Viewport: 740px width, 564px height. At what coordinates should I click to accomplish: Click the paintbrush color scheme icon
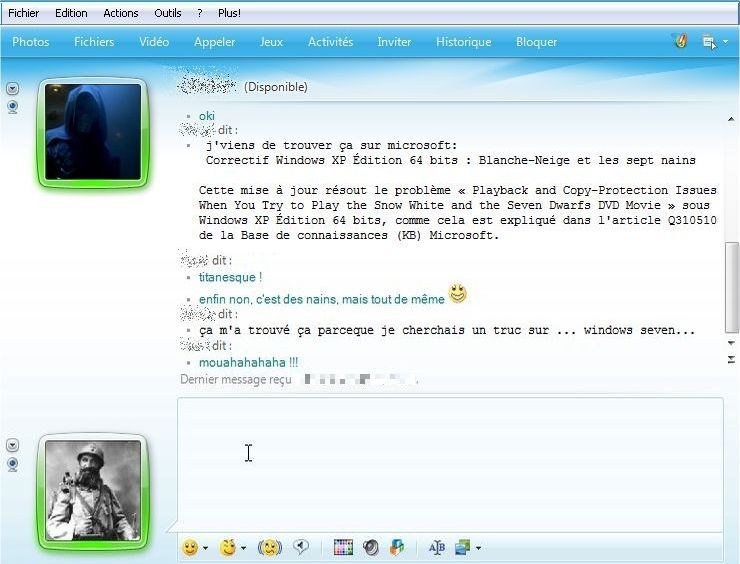pyautogui.click(x=680, y=42)
